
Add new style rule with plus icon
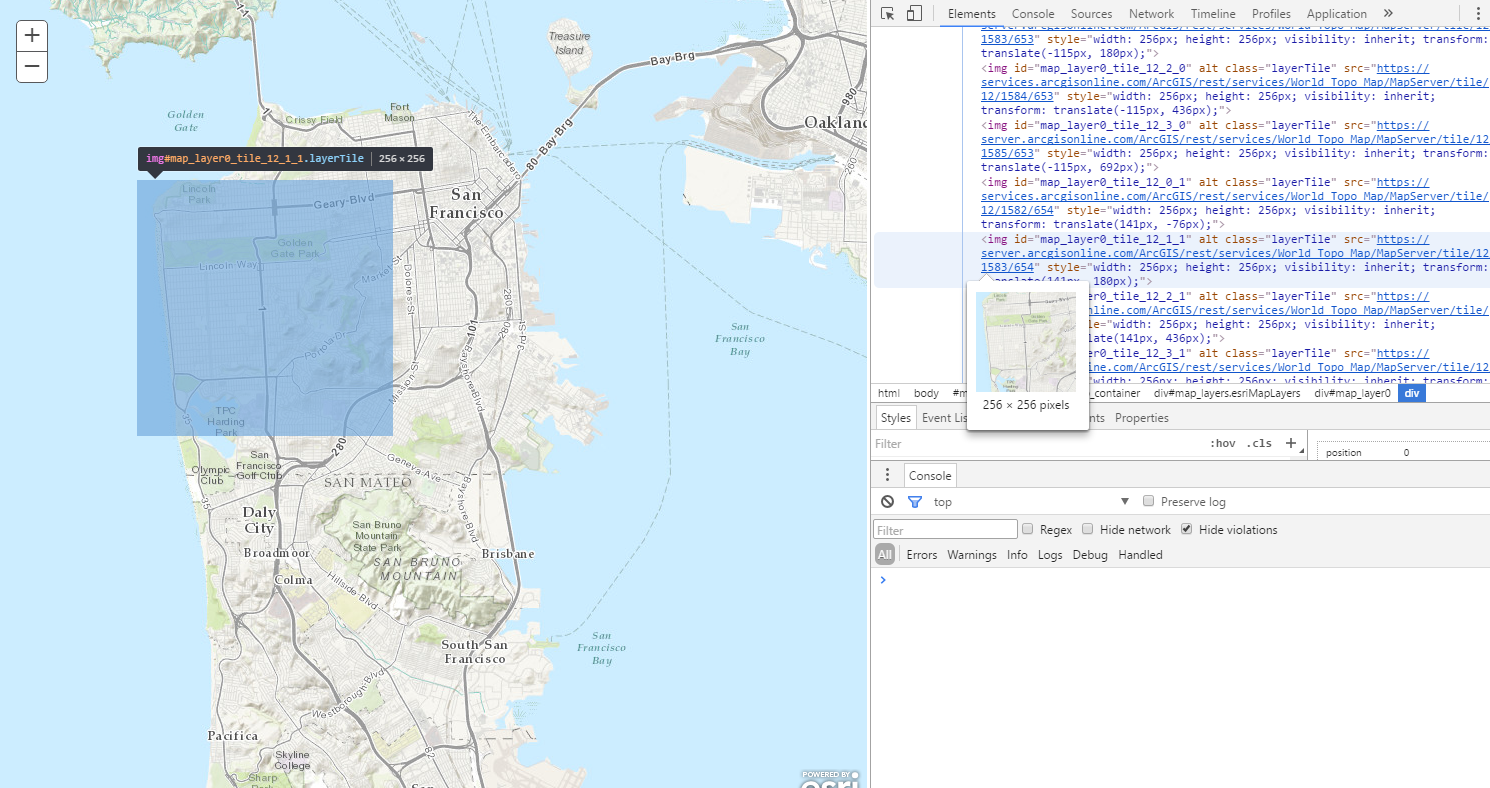click(1291, 443)
